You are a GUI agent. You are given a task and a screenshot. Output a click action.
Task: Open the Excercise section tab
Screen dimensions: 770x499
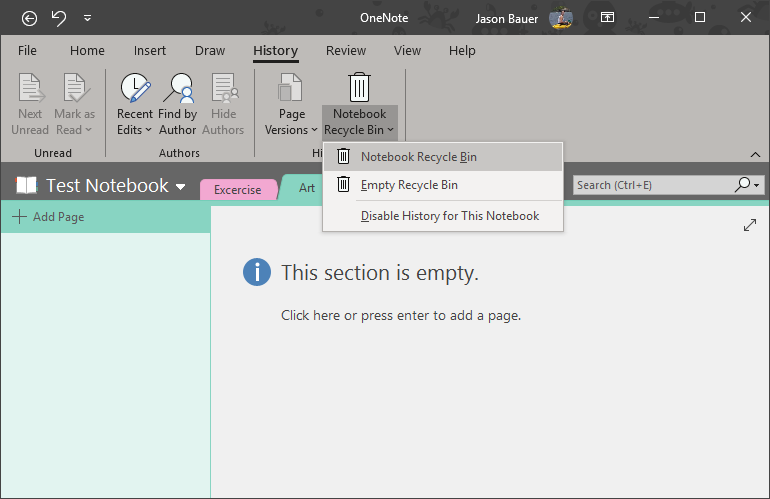[x=239, y=190]
